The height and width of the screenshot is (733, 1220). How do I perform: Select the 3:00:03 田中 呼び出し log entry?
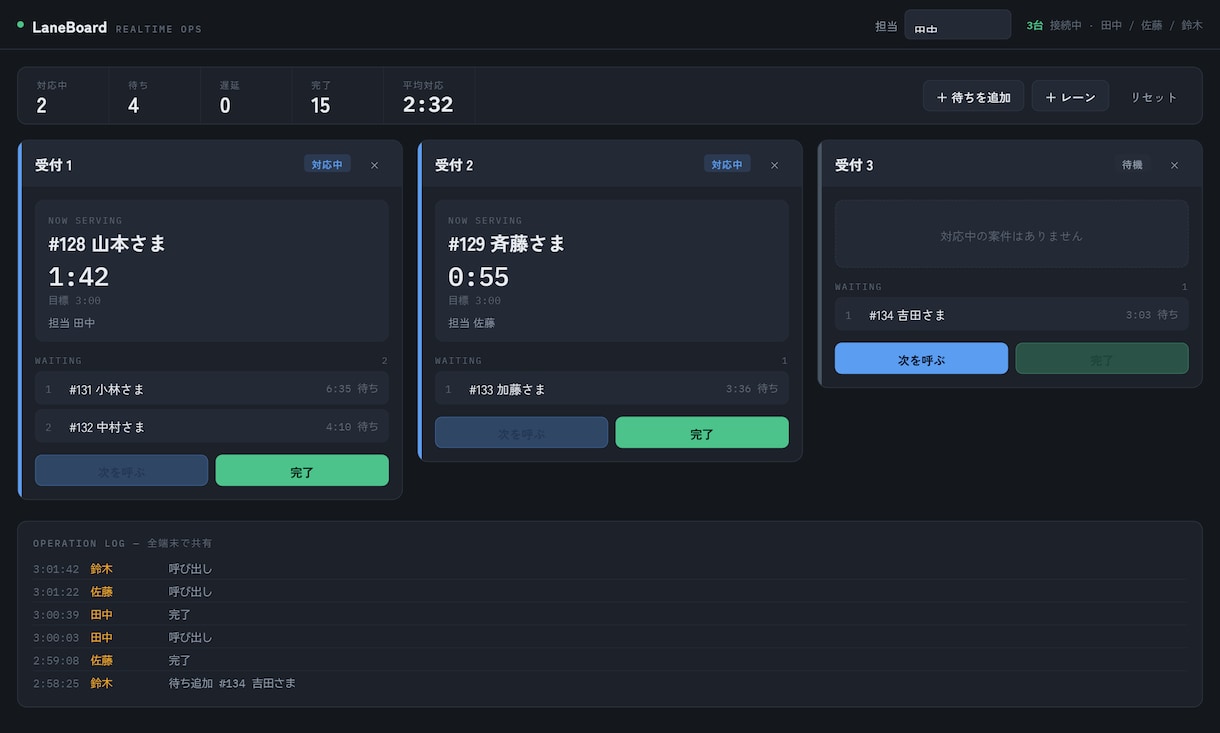(x=610, y=638)
